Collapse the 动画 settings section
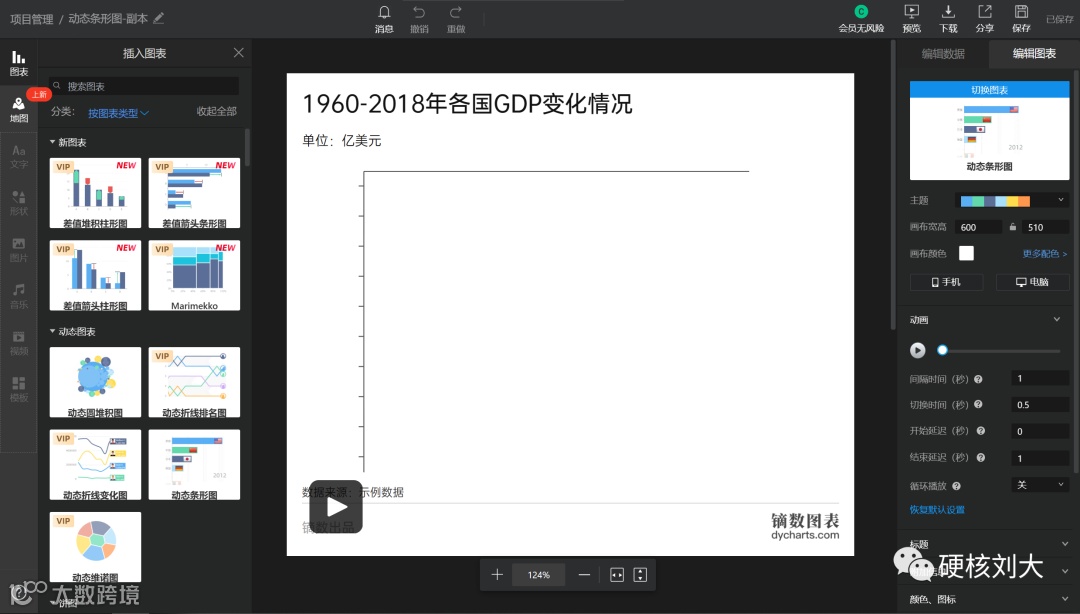 tap(1057, 319)
